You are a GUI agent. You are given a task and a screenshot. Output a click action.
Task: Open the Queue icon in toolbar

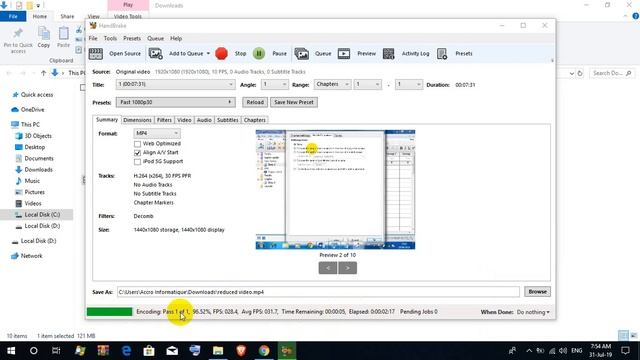302,53
